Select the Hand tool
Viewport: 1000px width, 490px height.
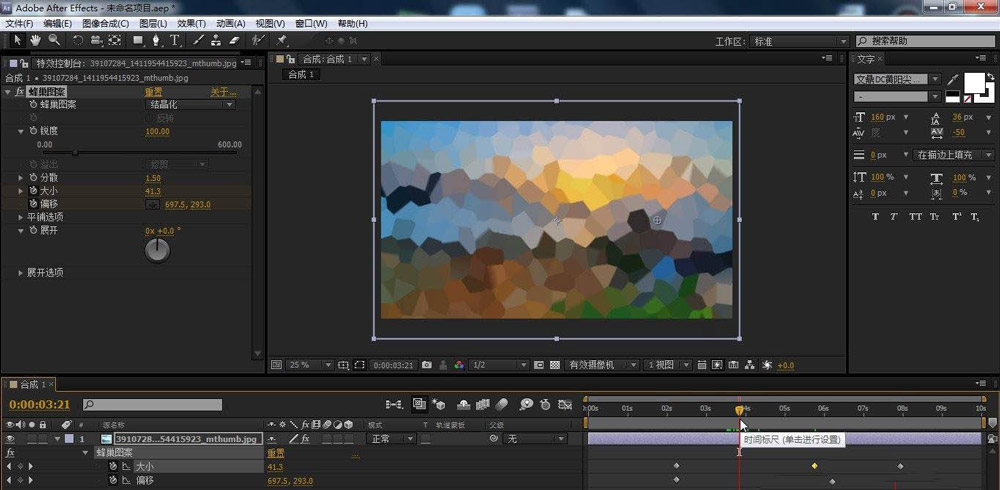click(35, 41)
